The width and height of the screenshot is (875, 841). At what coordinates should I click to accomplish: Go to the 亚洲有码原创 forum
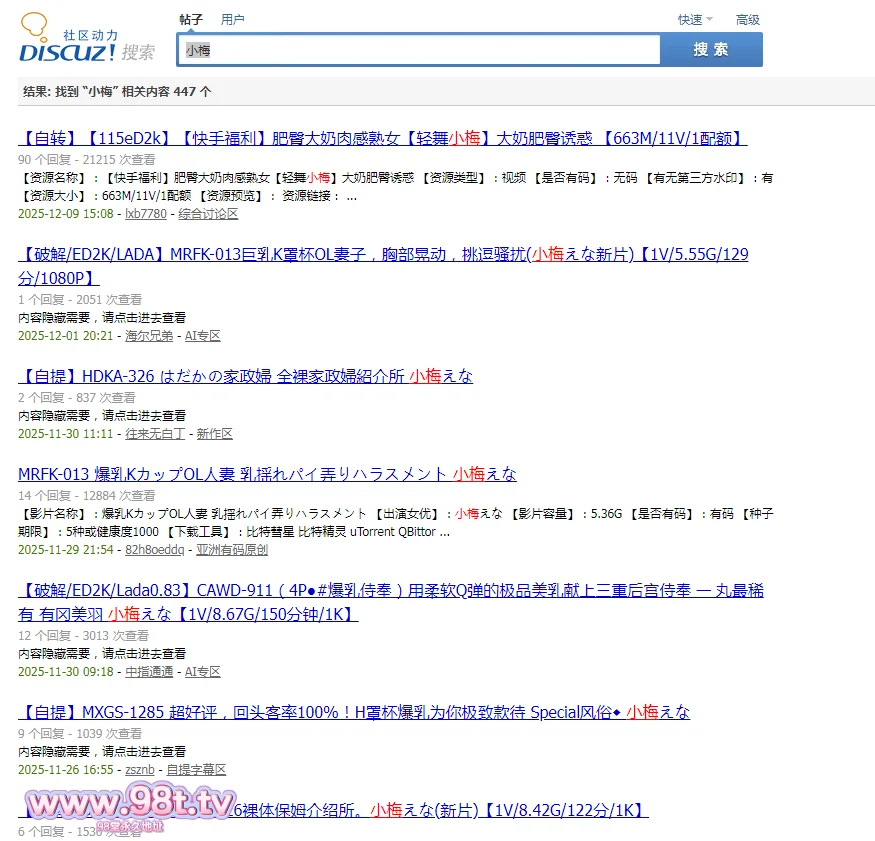point(232,549)
